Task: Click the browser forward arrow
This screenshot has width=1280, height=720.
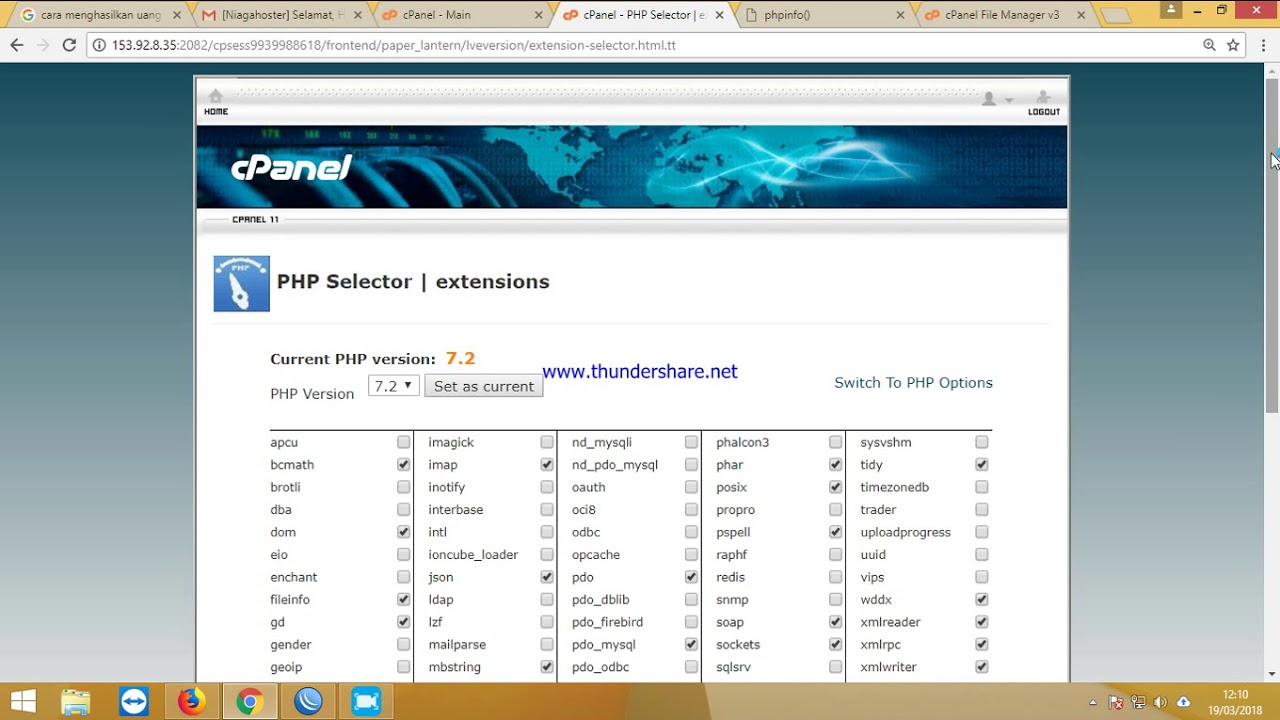Action: click(x=42, y=45)
